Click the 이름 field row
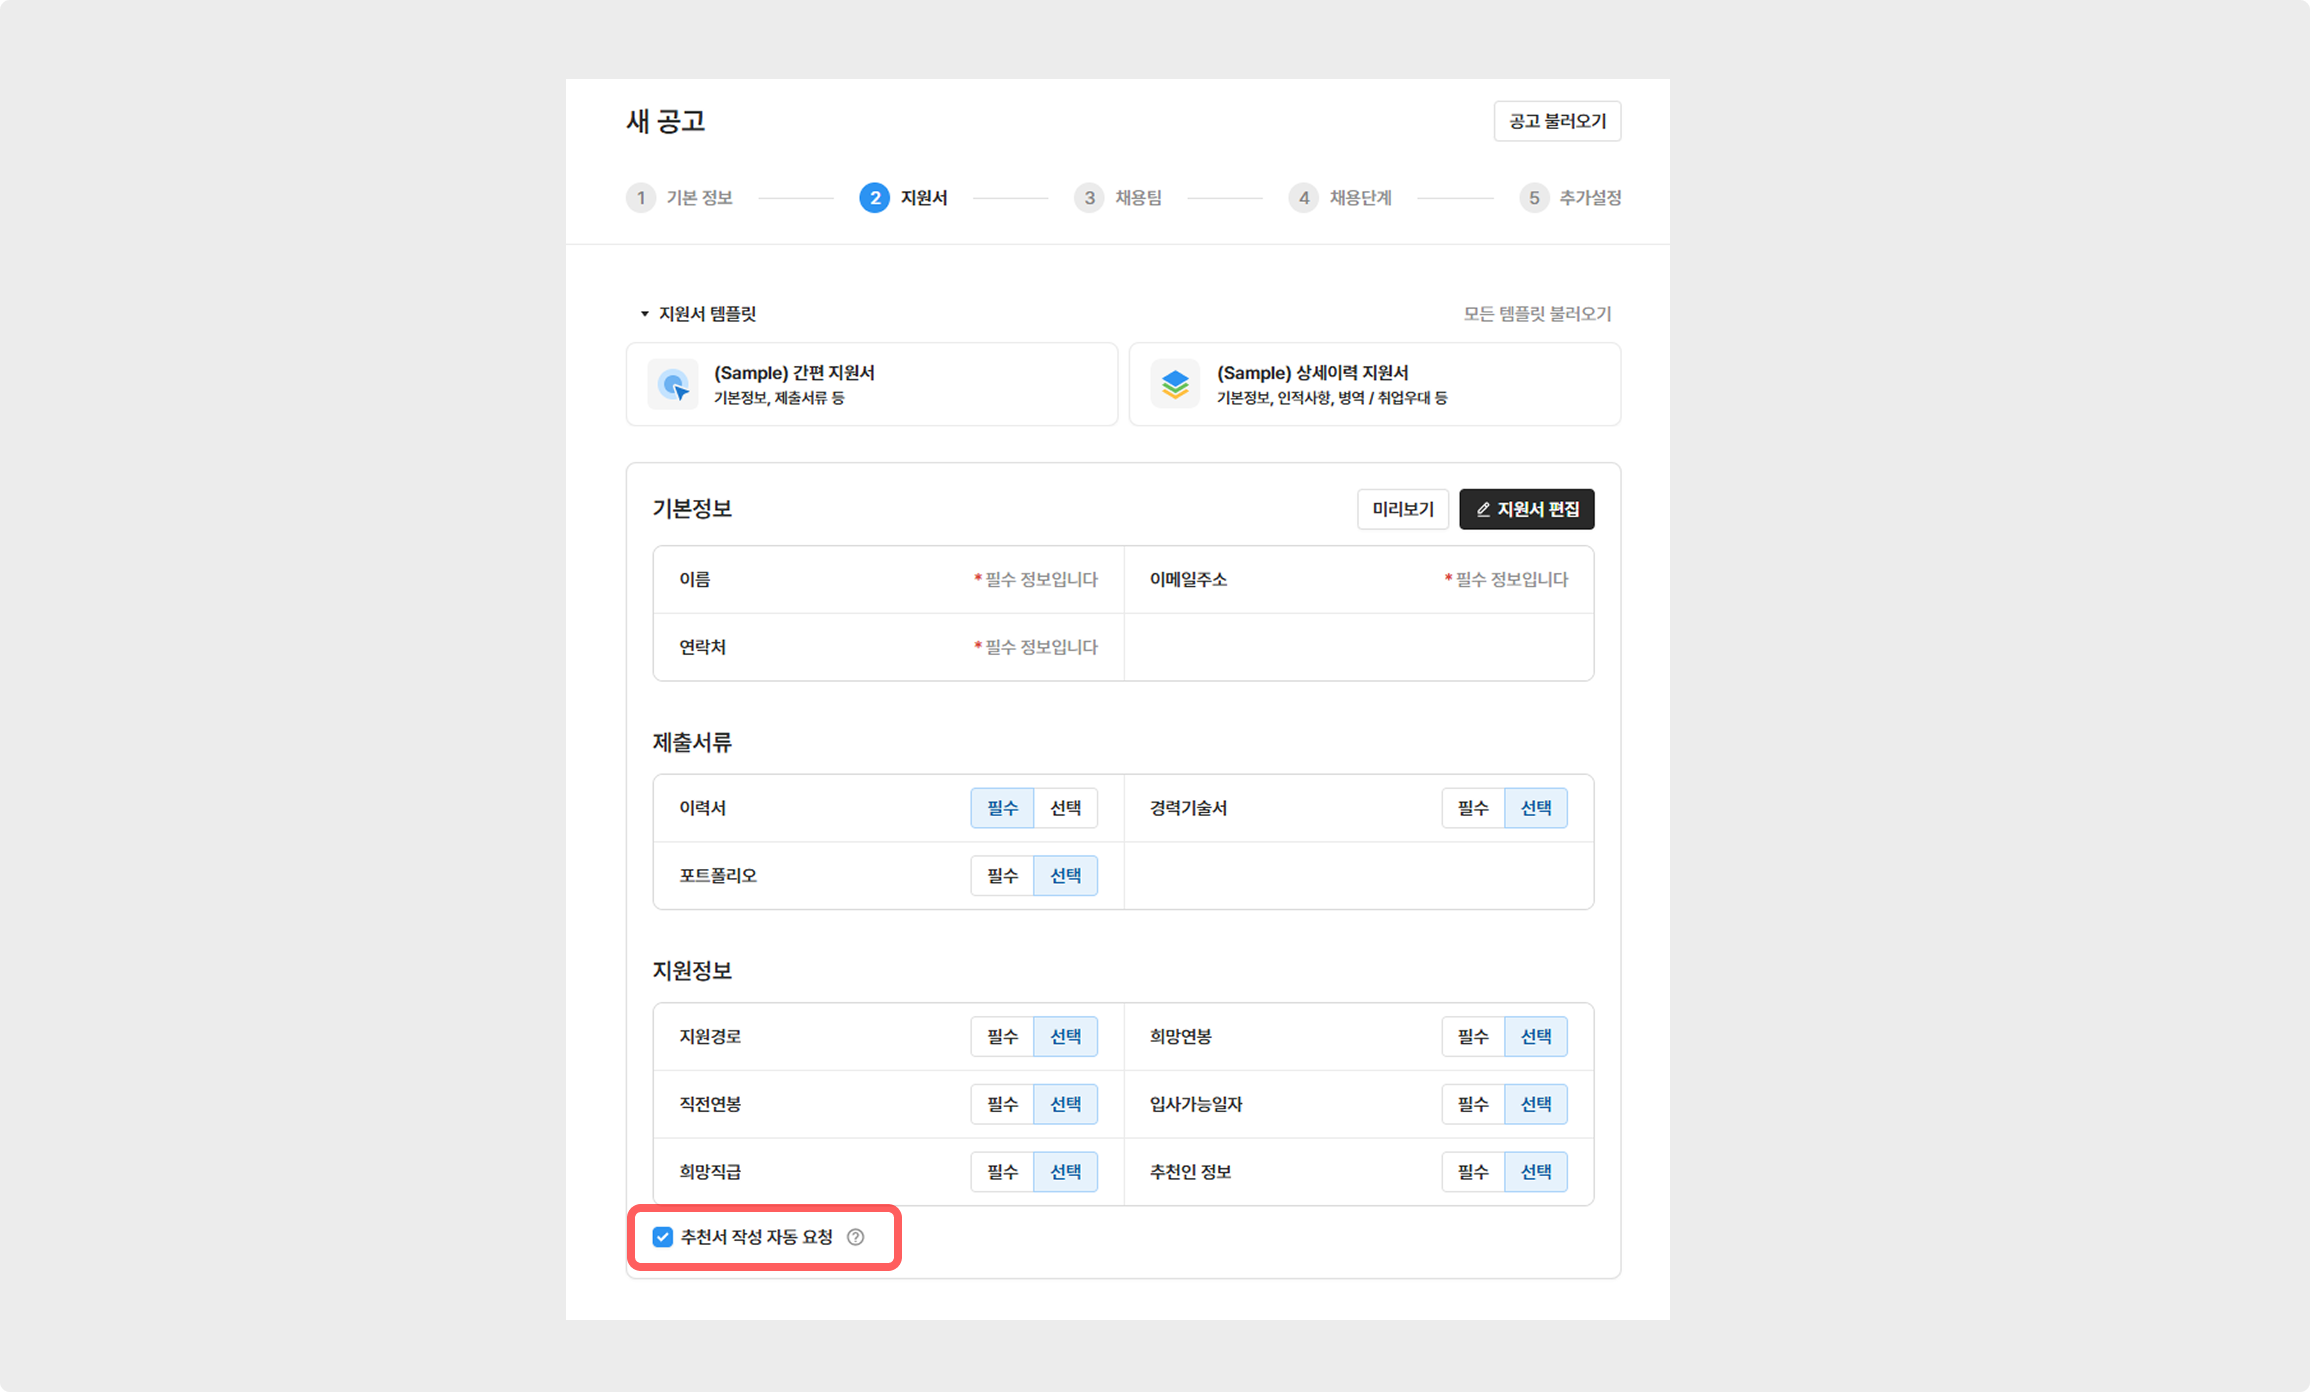The height and width of the screenshot is (1392, 2310). [889, 580]
